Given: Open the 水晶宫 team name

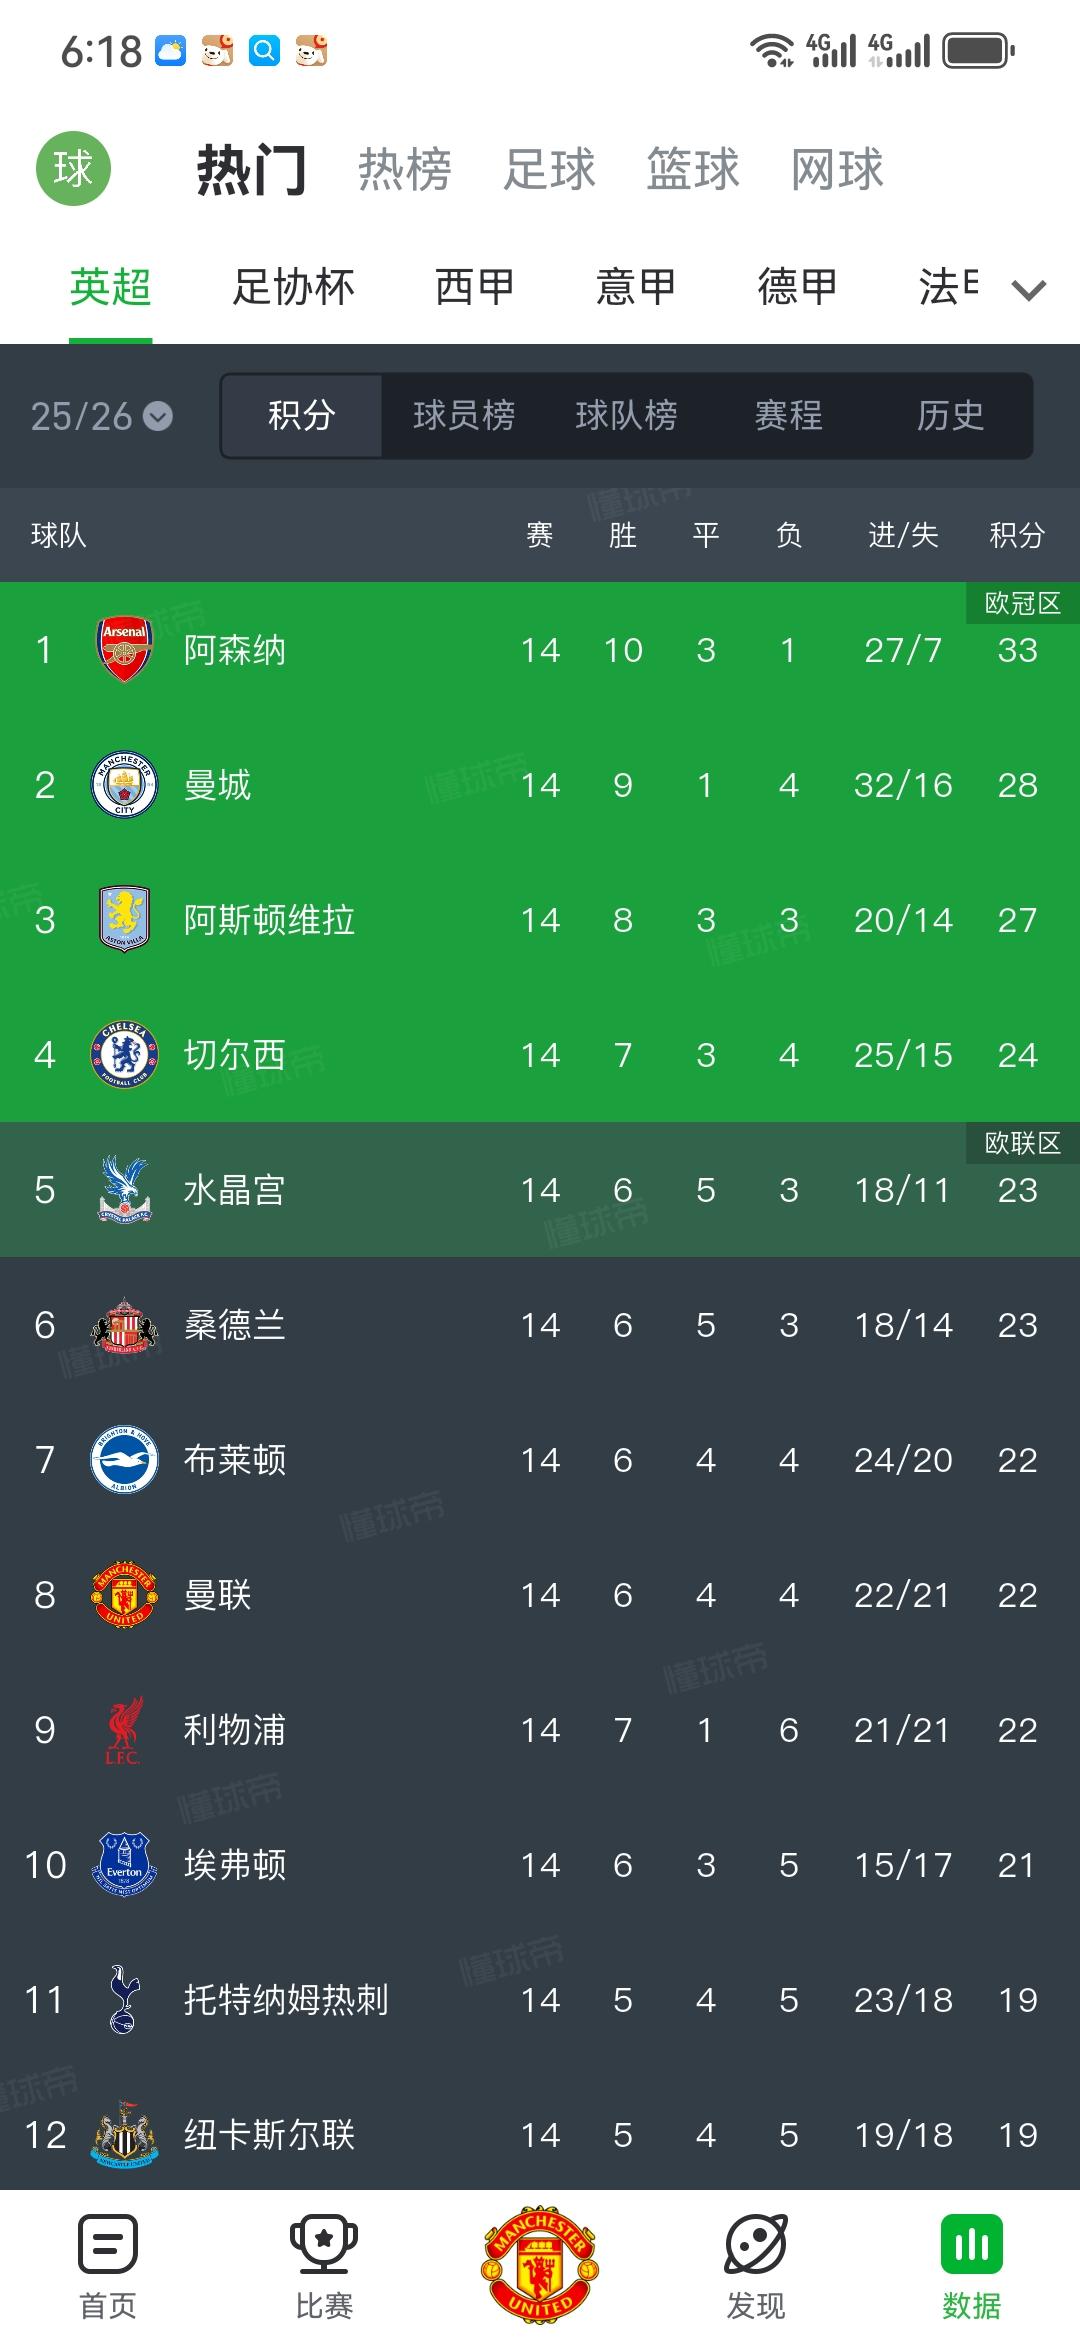Looking at the screenshot, I should [234, 1190].
